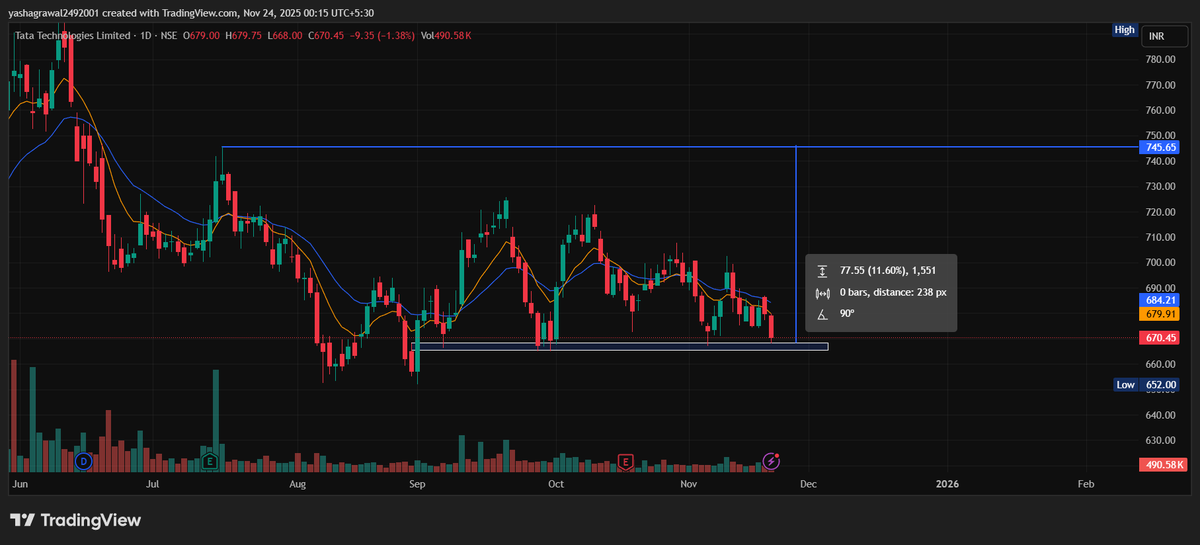Click the 684.21 blue moving average price label
Screen dimensions: 1200x545
[1159, 299]
